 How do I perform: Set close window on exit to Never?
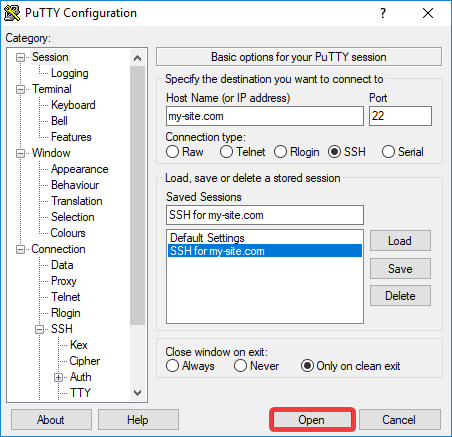pos(240,366)
